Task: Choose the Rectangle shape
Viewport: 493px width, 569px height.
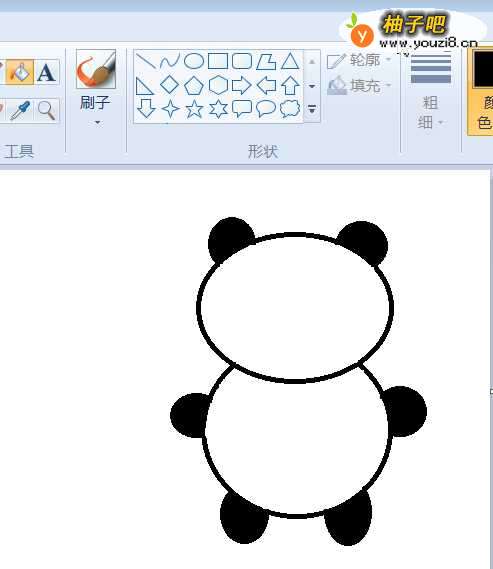Action: point(218,61)
